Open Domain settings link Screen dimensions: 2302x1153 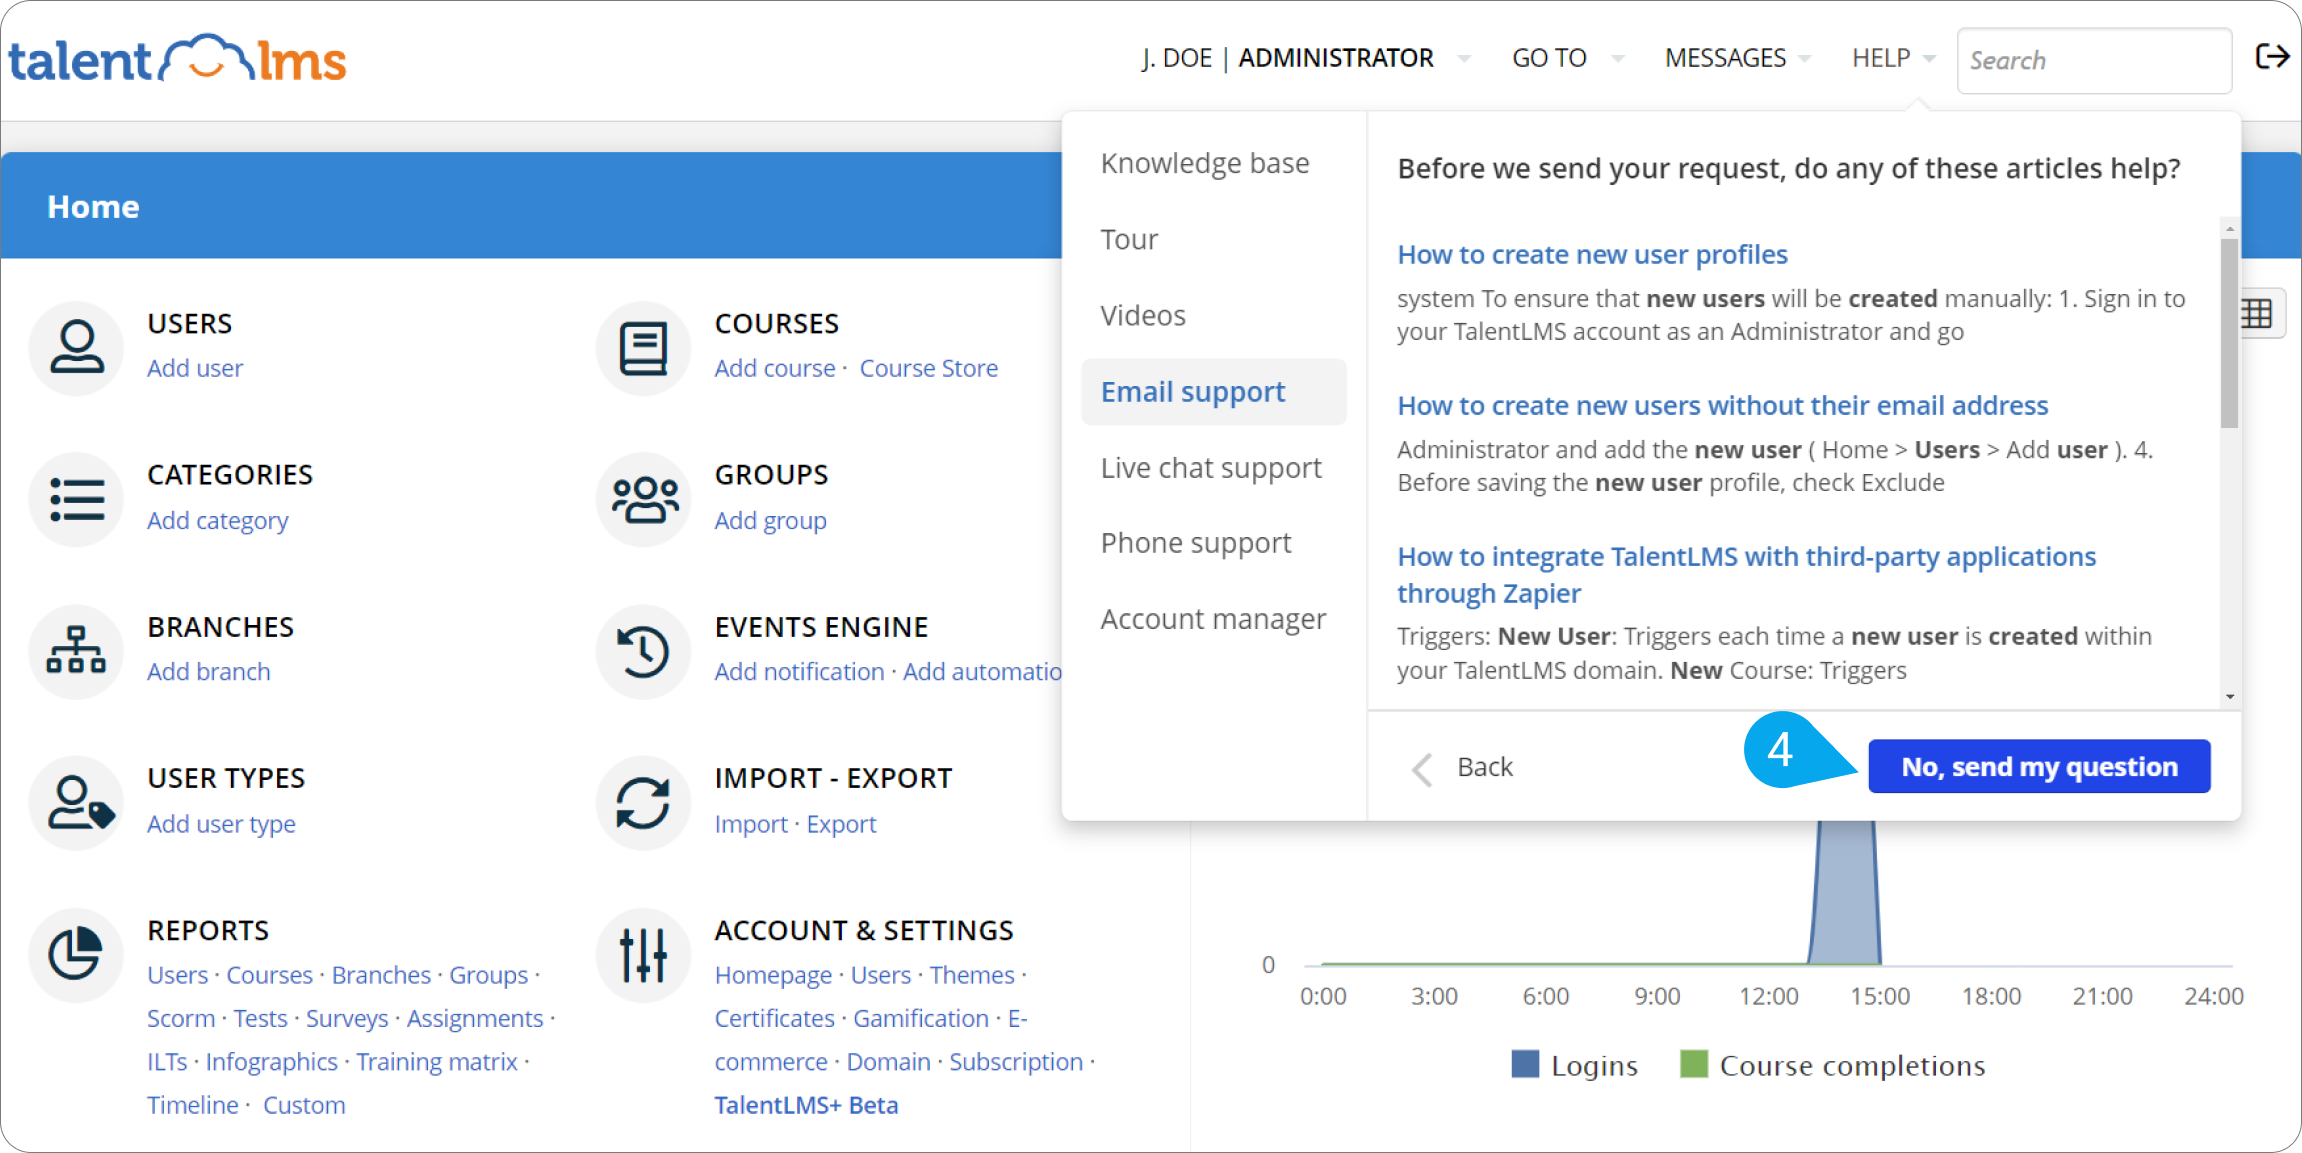coord(888,1061)
